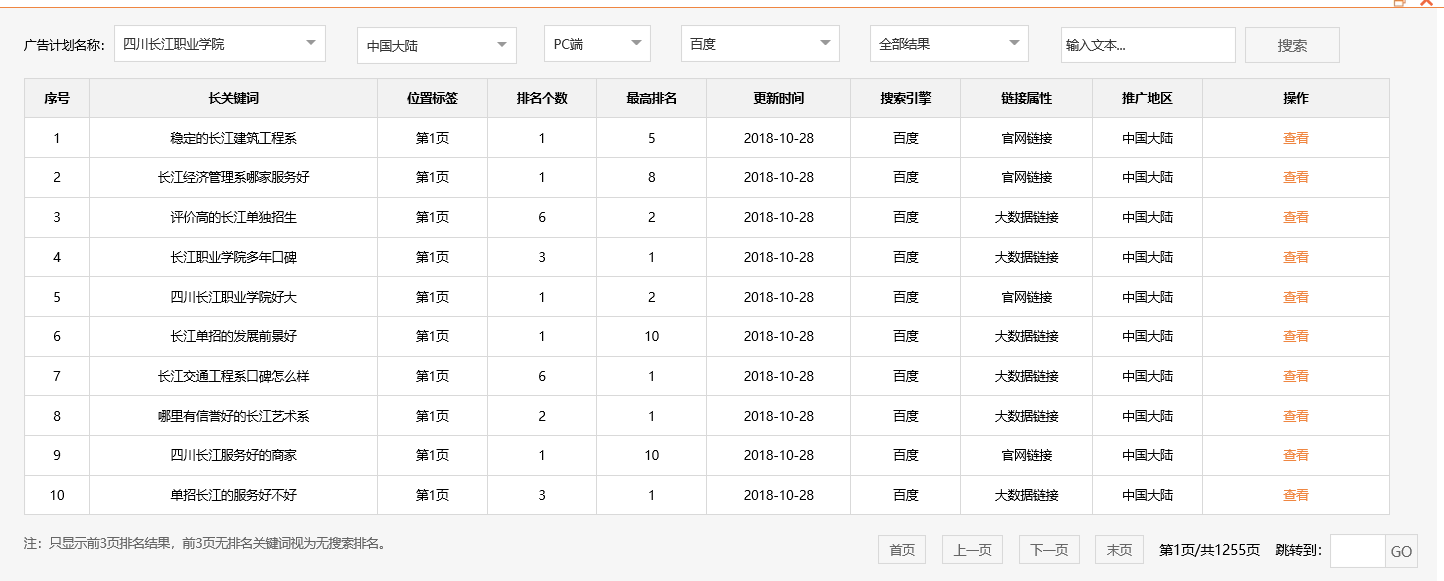Click the 上一页 previous page button
Viewport: 1444px width, 581px height.
pos(971,549)
